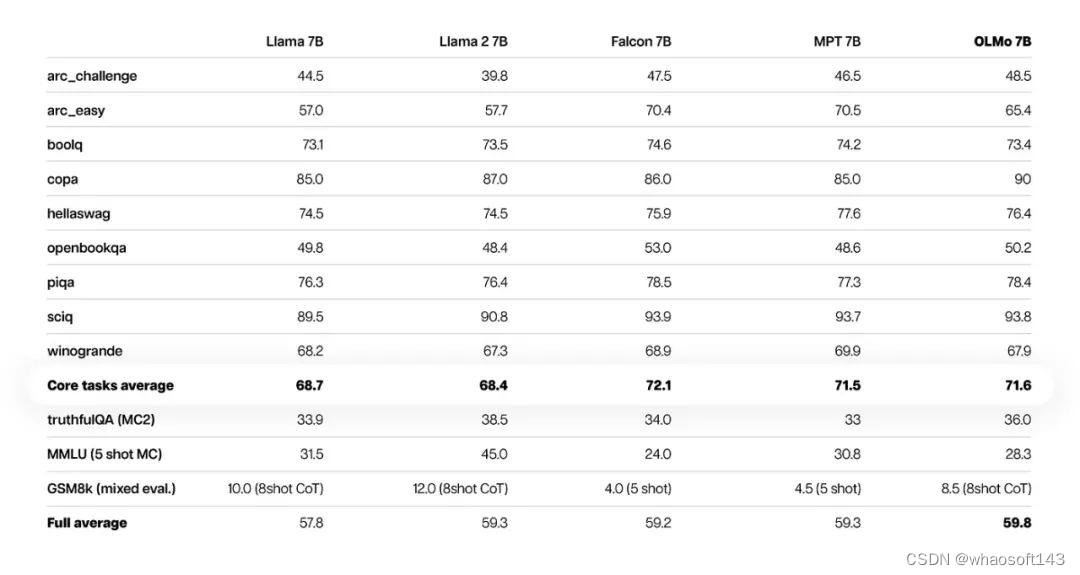Click Falcon 7B core average 72.1
This screenshot has width=1080, height=575.
[658, 386]
